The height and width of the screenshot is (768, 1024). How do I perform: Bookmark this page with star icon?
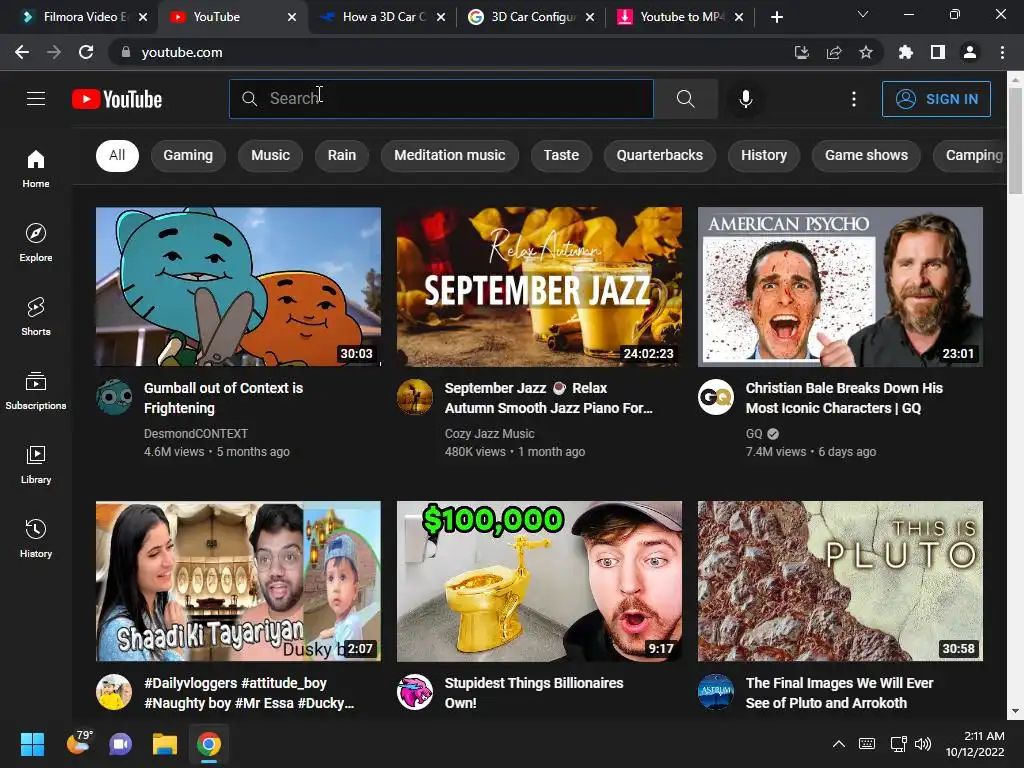[x=866, y=52]
